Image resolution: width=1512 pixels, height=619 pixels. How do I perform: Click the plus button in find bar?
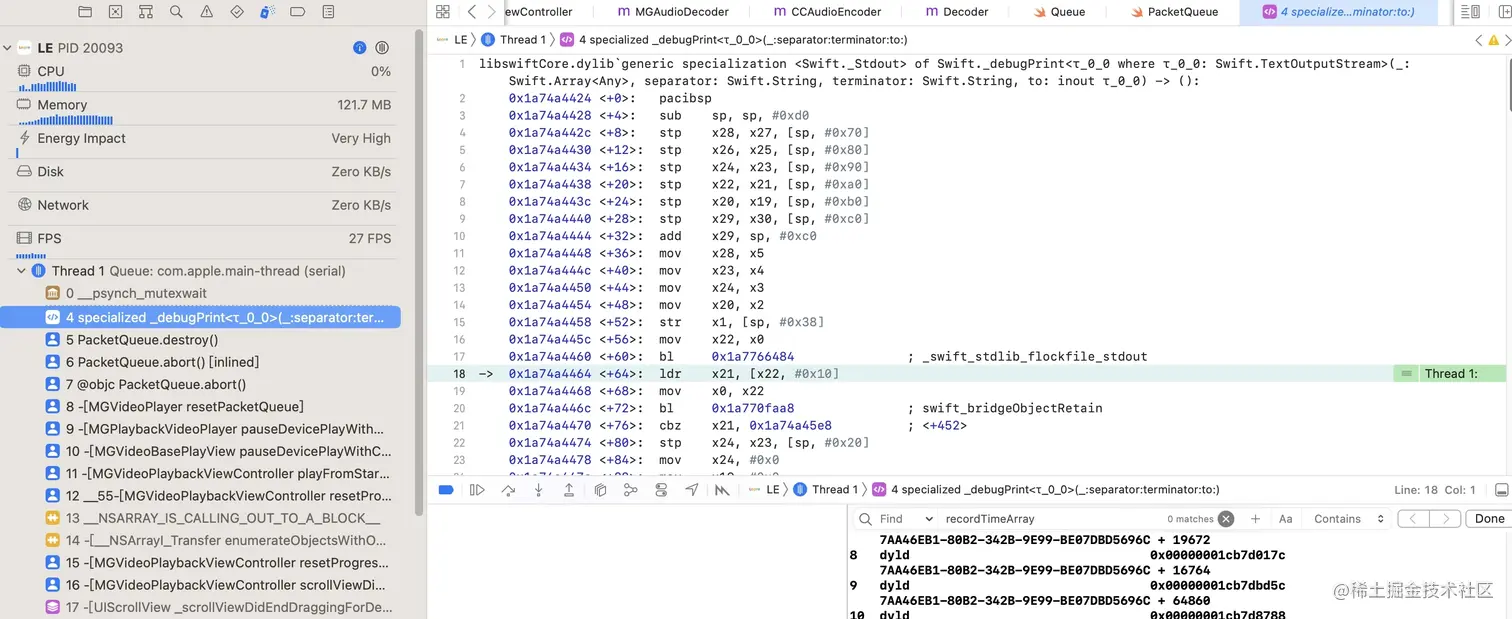coord(1255,519)
